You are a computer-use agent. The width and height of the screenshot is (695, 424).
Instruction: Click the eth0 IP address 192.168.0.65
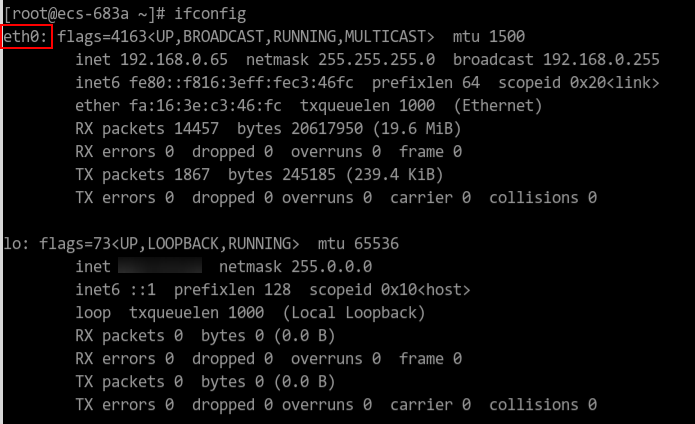coord(174,59)
